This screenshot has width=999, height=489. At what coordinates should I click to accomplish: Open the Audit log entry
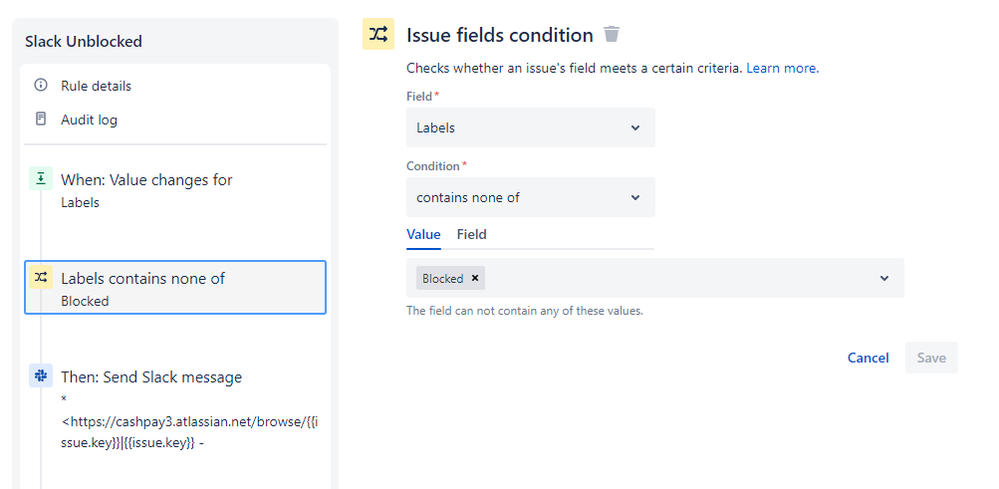coord(89,120)
